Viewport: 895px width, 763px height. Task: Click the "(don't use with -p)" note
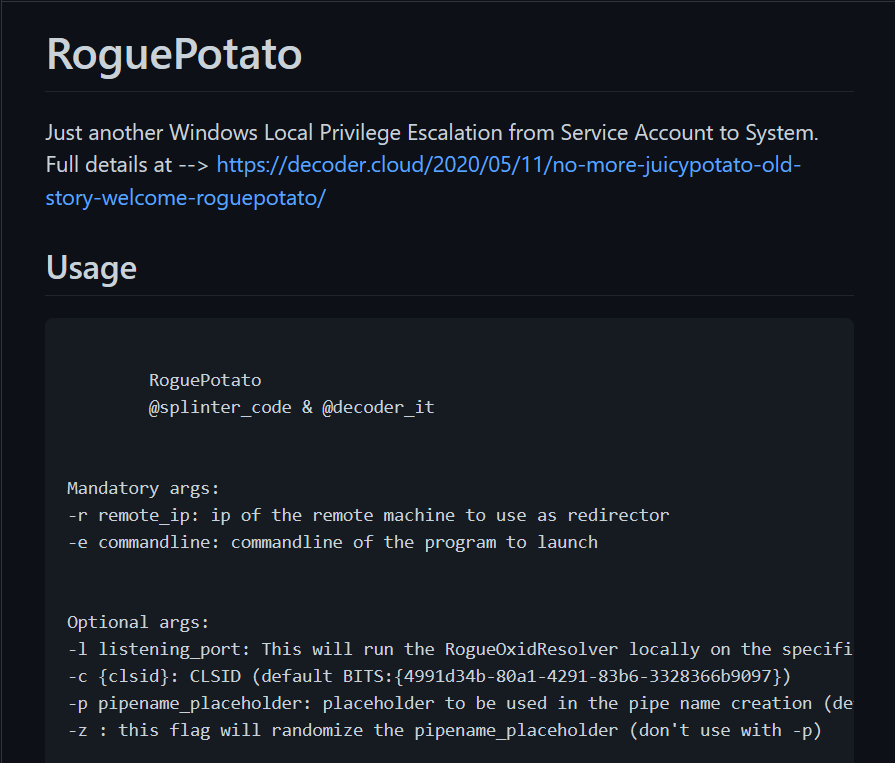tap(725, 730)
